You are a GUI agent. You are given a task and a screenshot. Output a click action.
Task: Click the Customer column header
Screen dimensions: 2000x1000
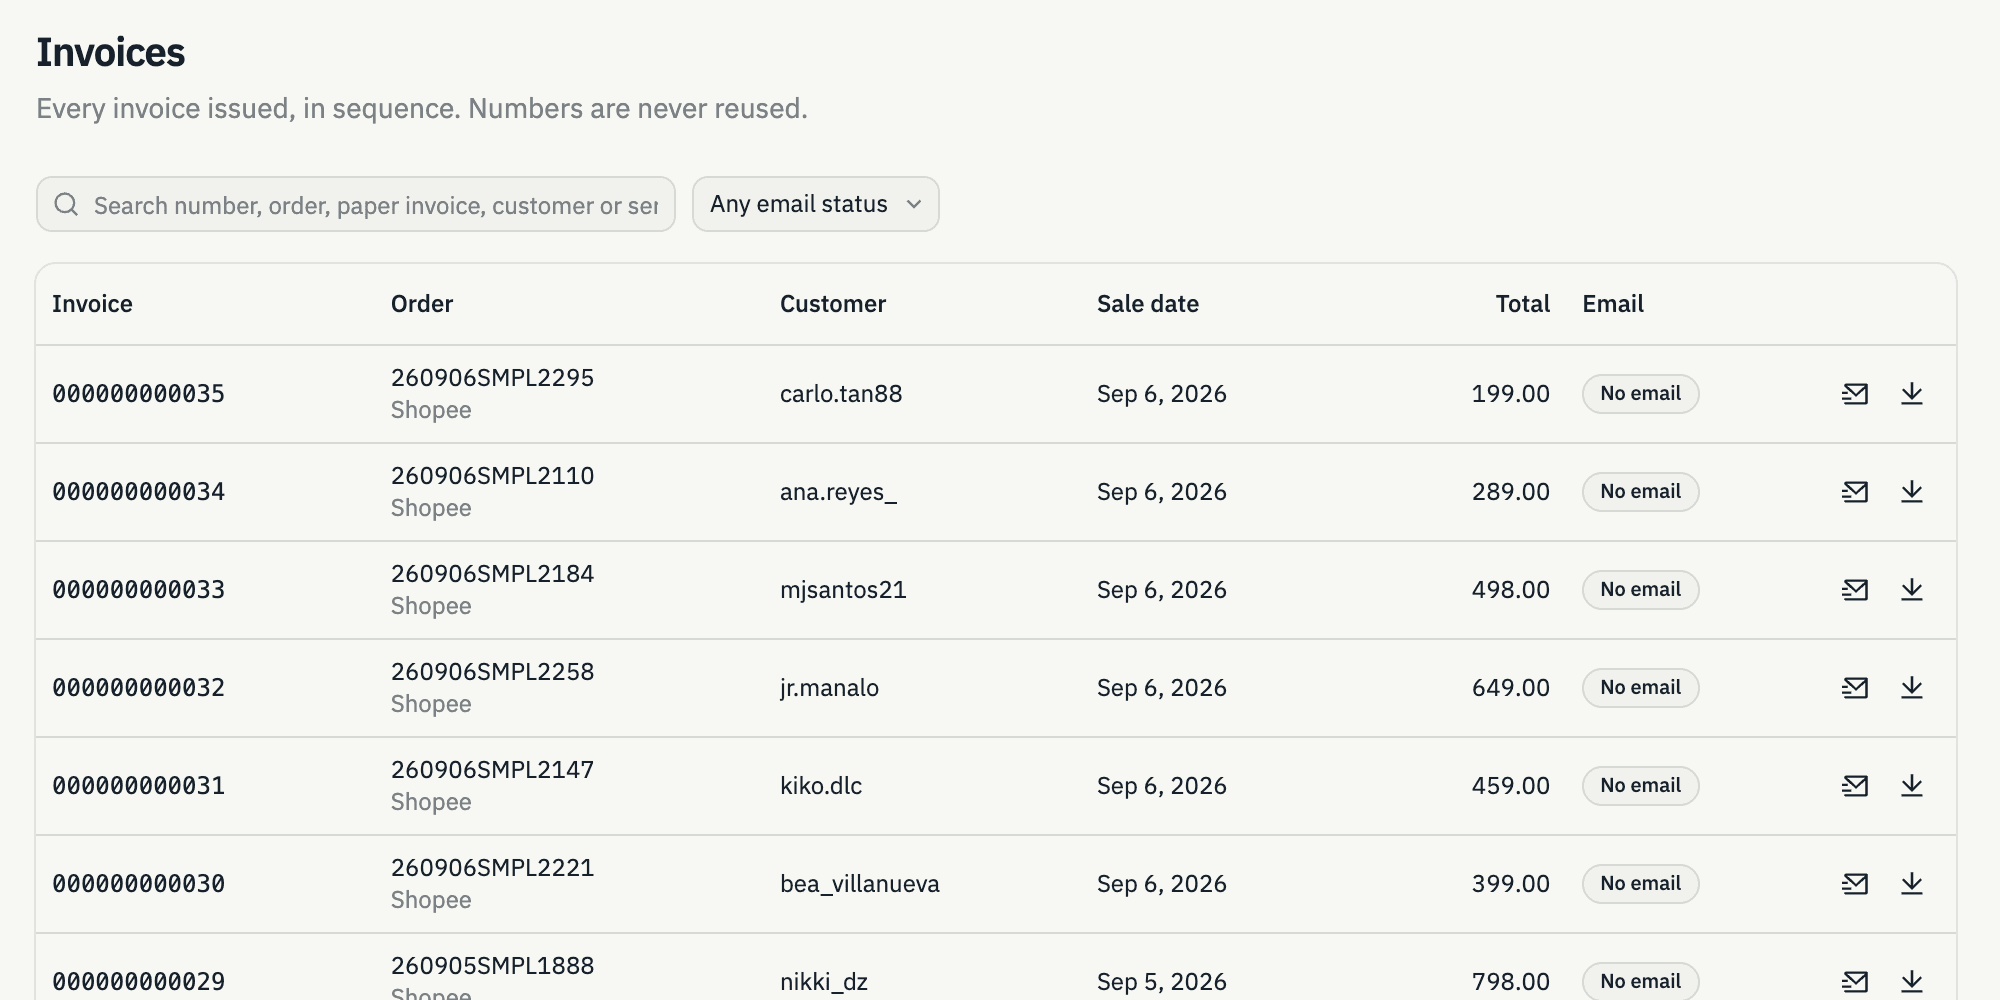(x=833, y=304)
